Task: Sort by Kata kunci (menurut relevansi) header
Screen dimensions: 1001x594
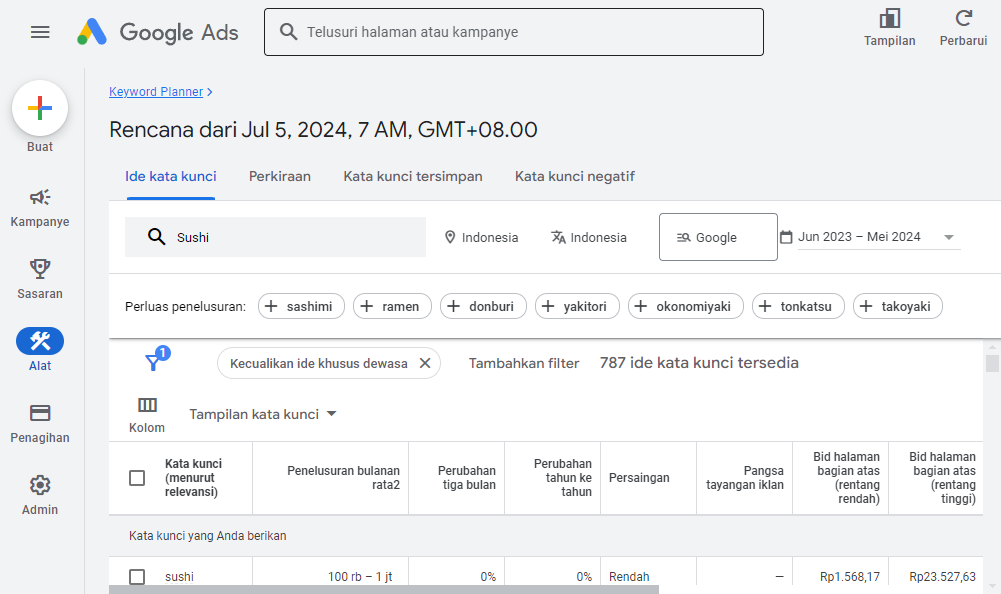Action: click(x=193, y=478)
